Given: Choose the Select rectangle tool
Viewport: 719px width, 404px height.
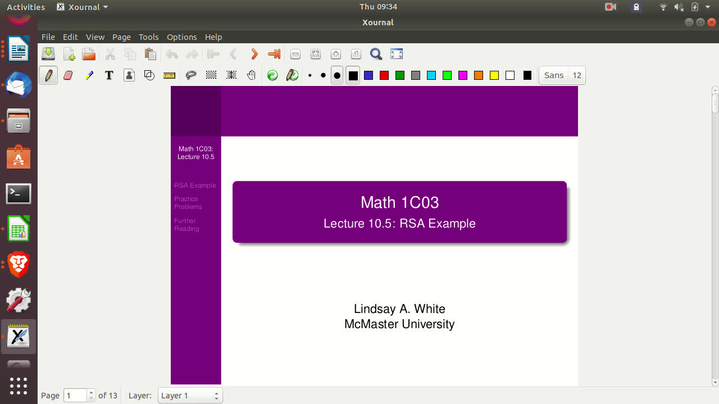Looking at the screenshot, I should click(211, 75).
